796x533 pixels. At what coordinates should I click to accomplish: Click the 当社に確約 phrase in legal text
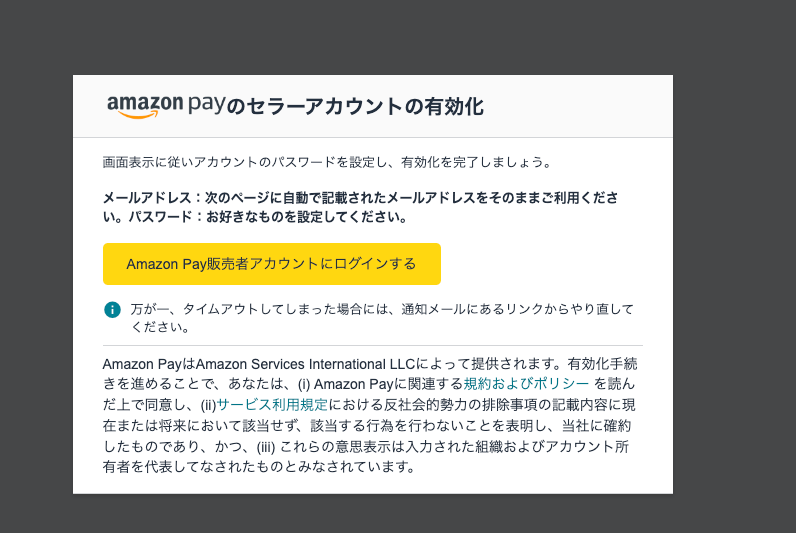(602, 425)
